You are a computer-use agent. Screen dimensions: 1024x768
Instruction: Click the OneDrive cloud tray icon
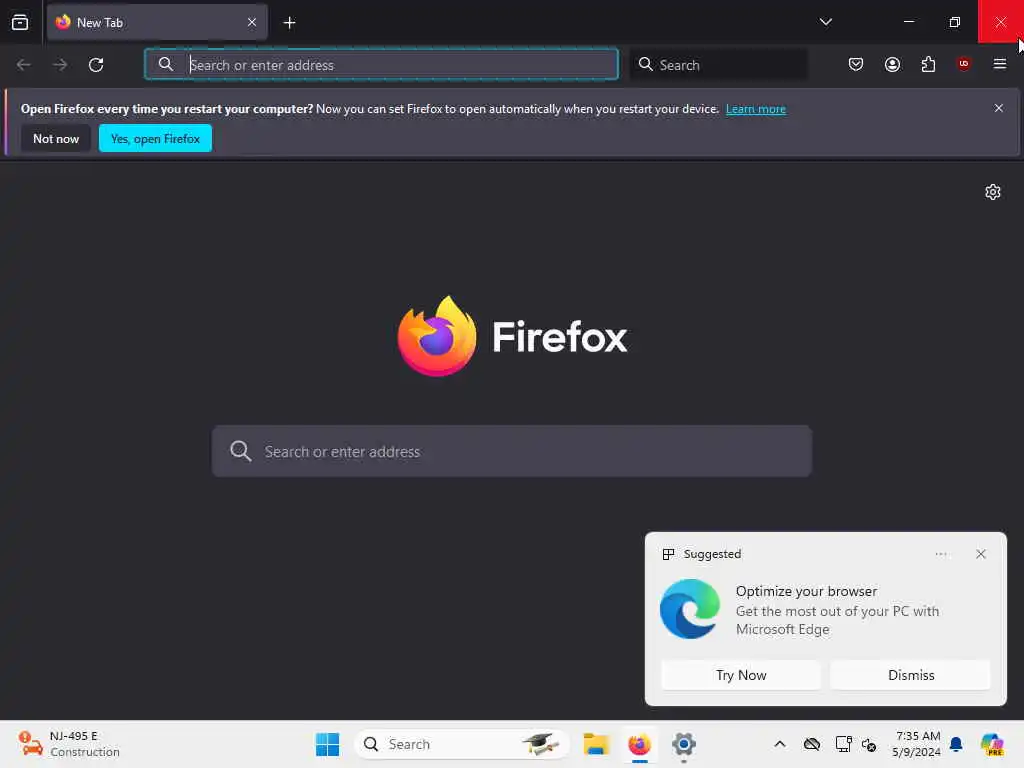pos(812,744)
